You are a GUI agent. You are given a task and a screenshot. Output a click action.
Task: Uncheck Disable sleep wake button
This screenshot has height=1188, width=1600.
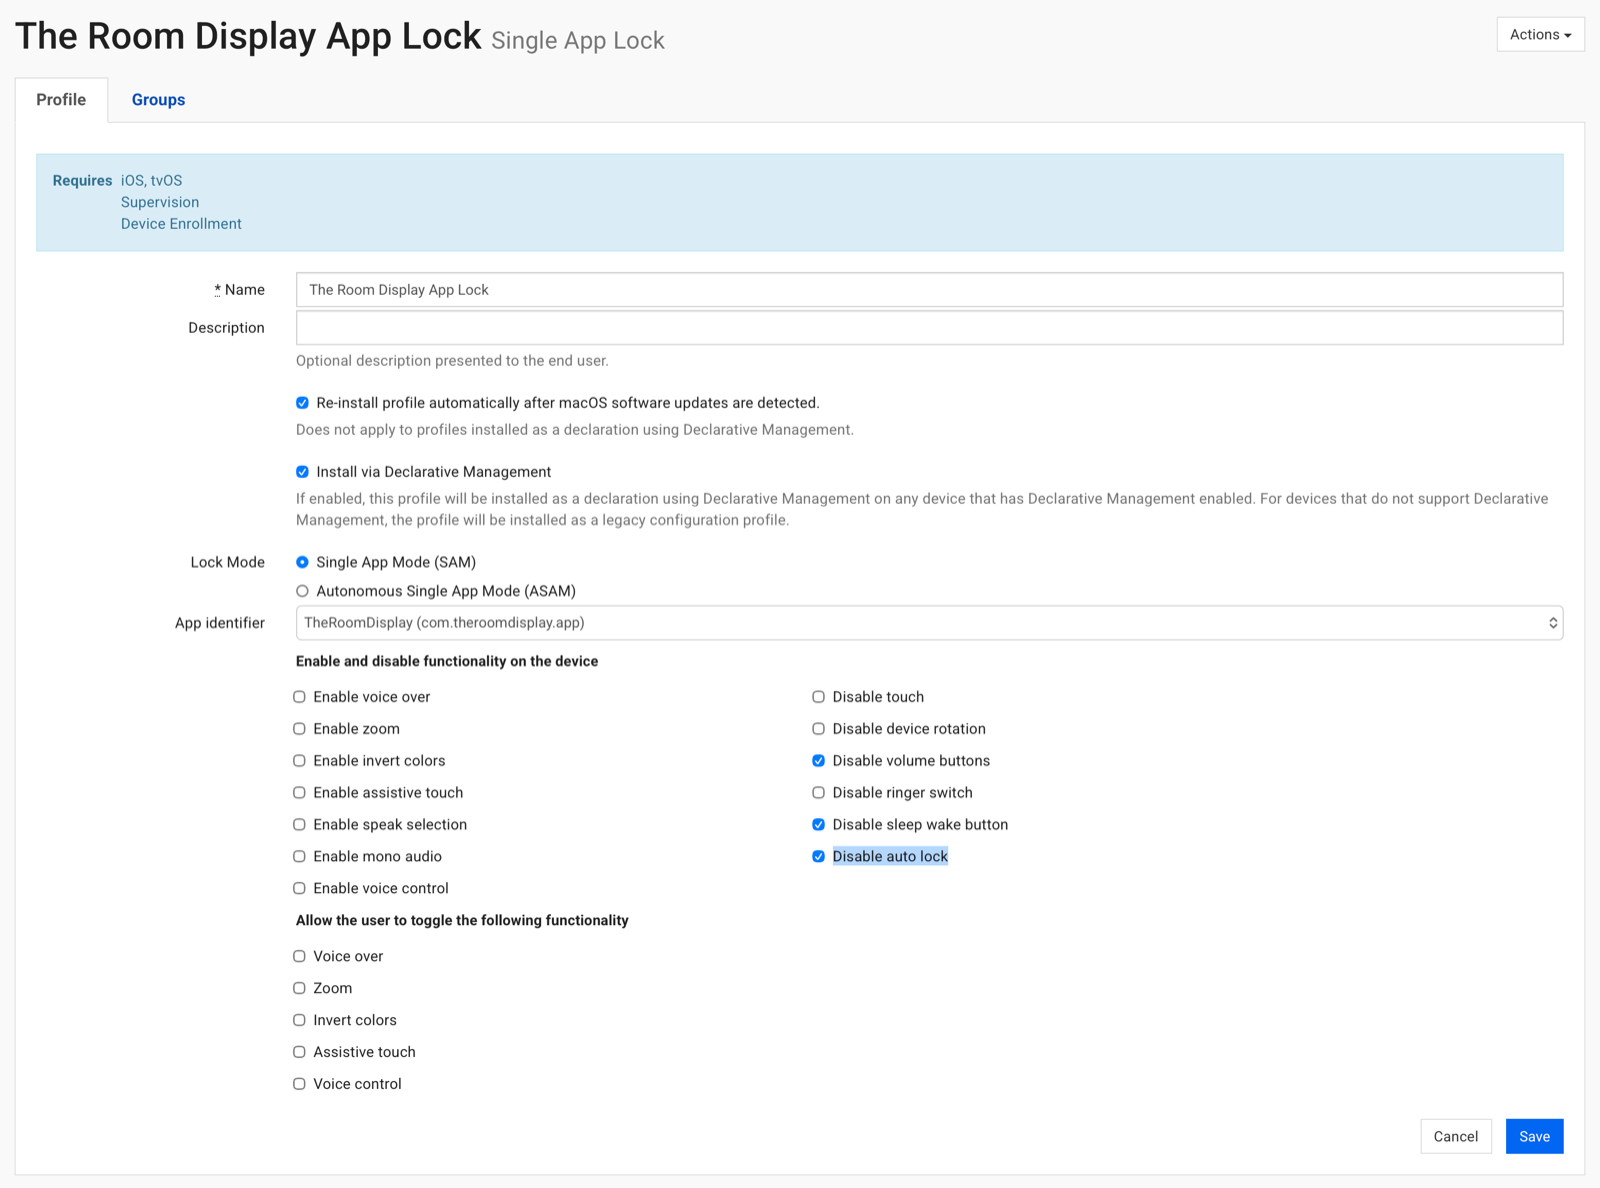click(818, 825)
